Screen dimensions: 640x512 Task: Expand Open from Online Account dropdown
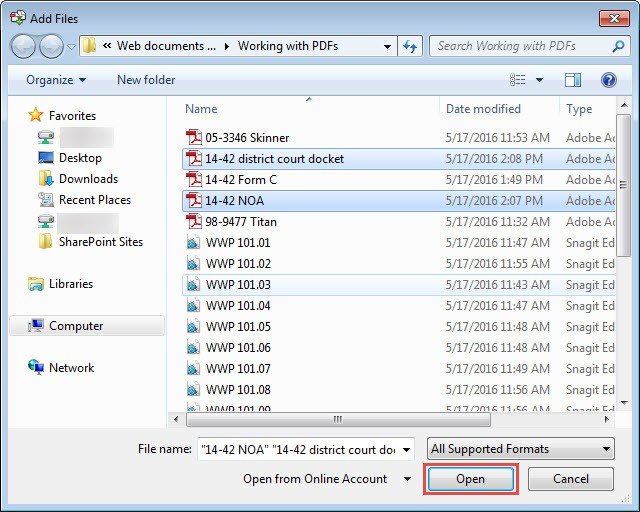click(x=407, y=479)
